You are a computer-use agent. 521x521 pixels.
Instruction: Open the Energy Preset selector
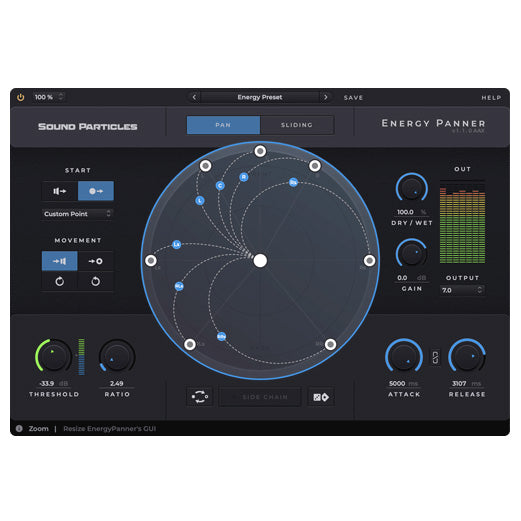(x=260, y=97)
